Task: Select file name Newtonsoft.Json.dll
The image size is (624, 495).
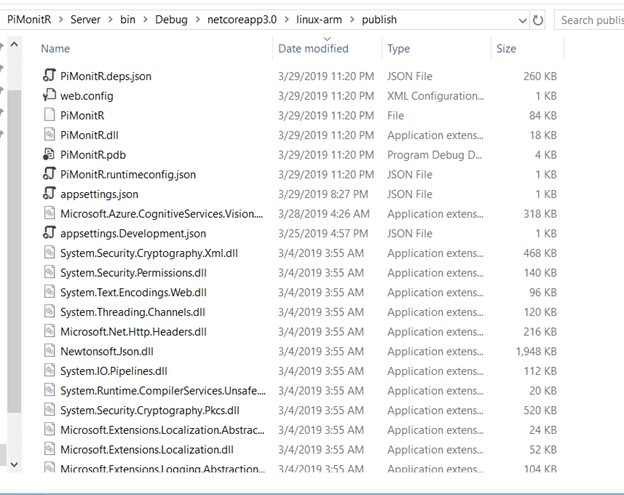Action: pos(107,351)
